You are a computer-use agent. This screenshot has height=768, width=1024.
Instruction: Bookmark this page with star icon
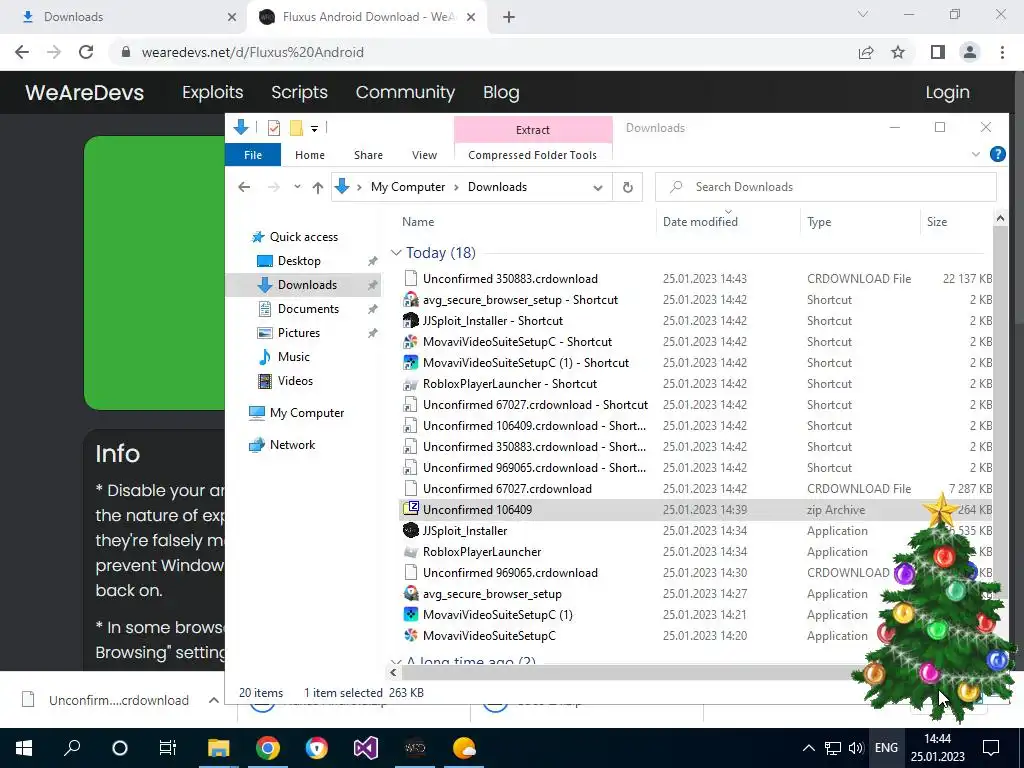(898, 52)
